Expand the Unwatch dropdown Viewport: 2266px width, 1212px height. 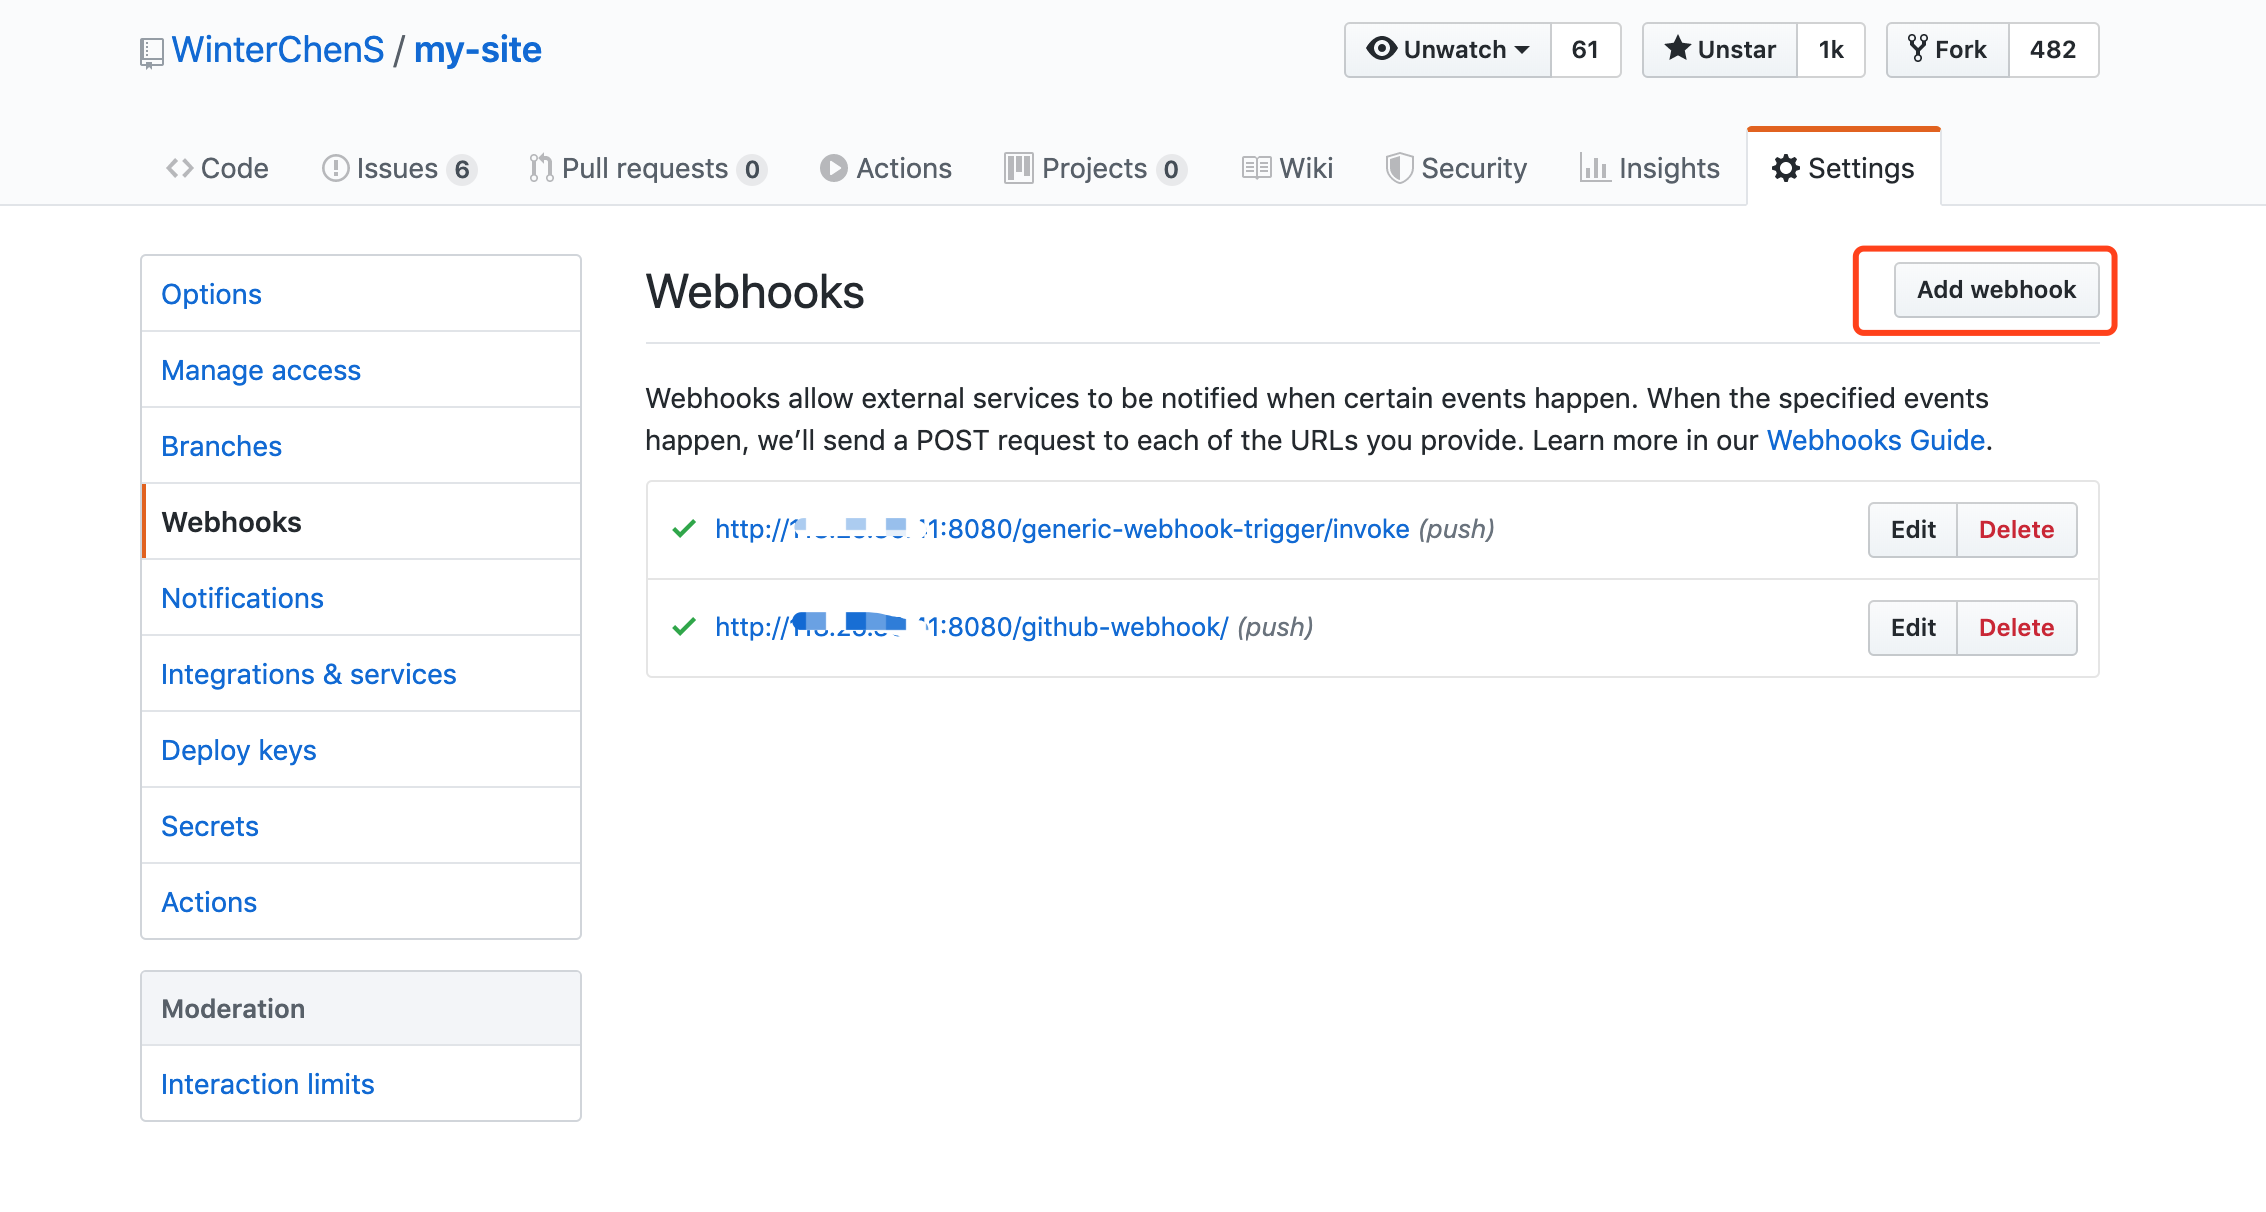(1448, 50)
